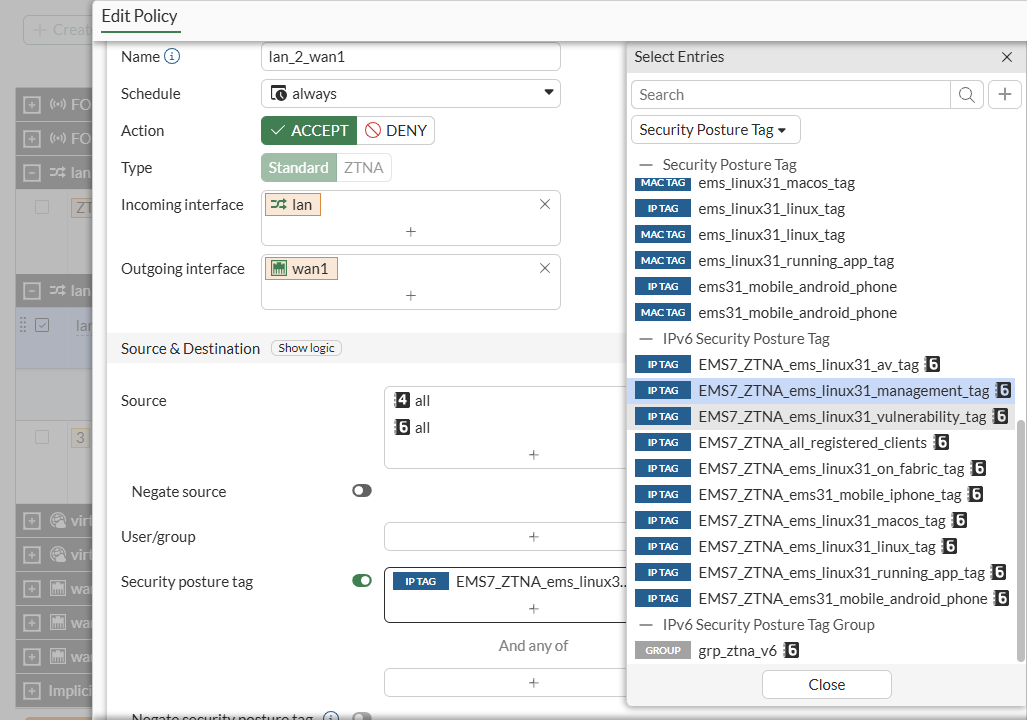
Task: Select EMS7_ZTNA_all_registered_clients tag entry
Action: [813, 442]
